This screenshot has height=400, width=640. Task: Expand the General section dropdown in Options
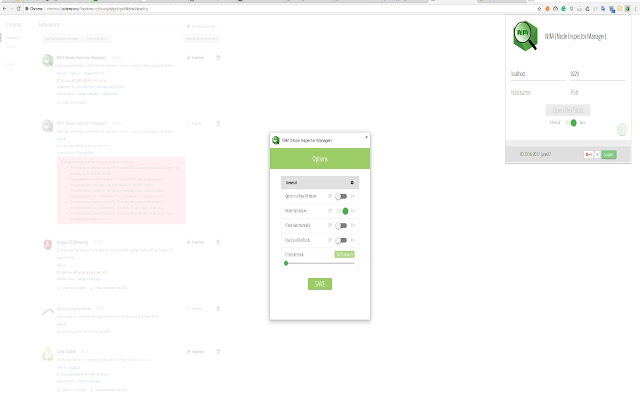pos(320,182)
